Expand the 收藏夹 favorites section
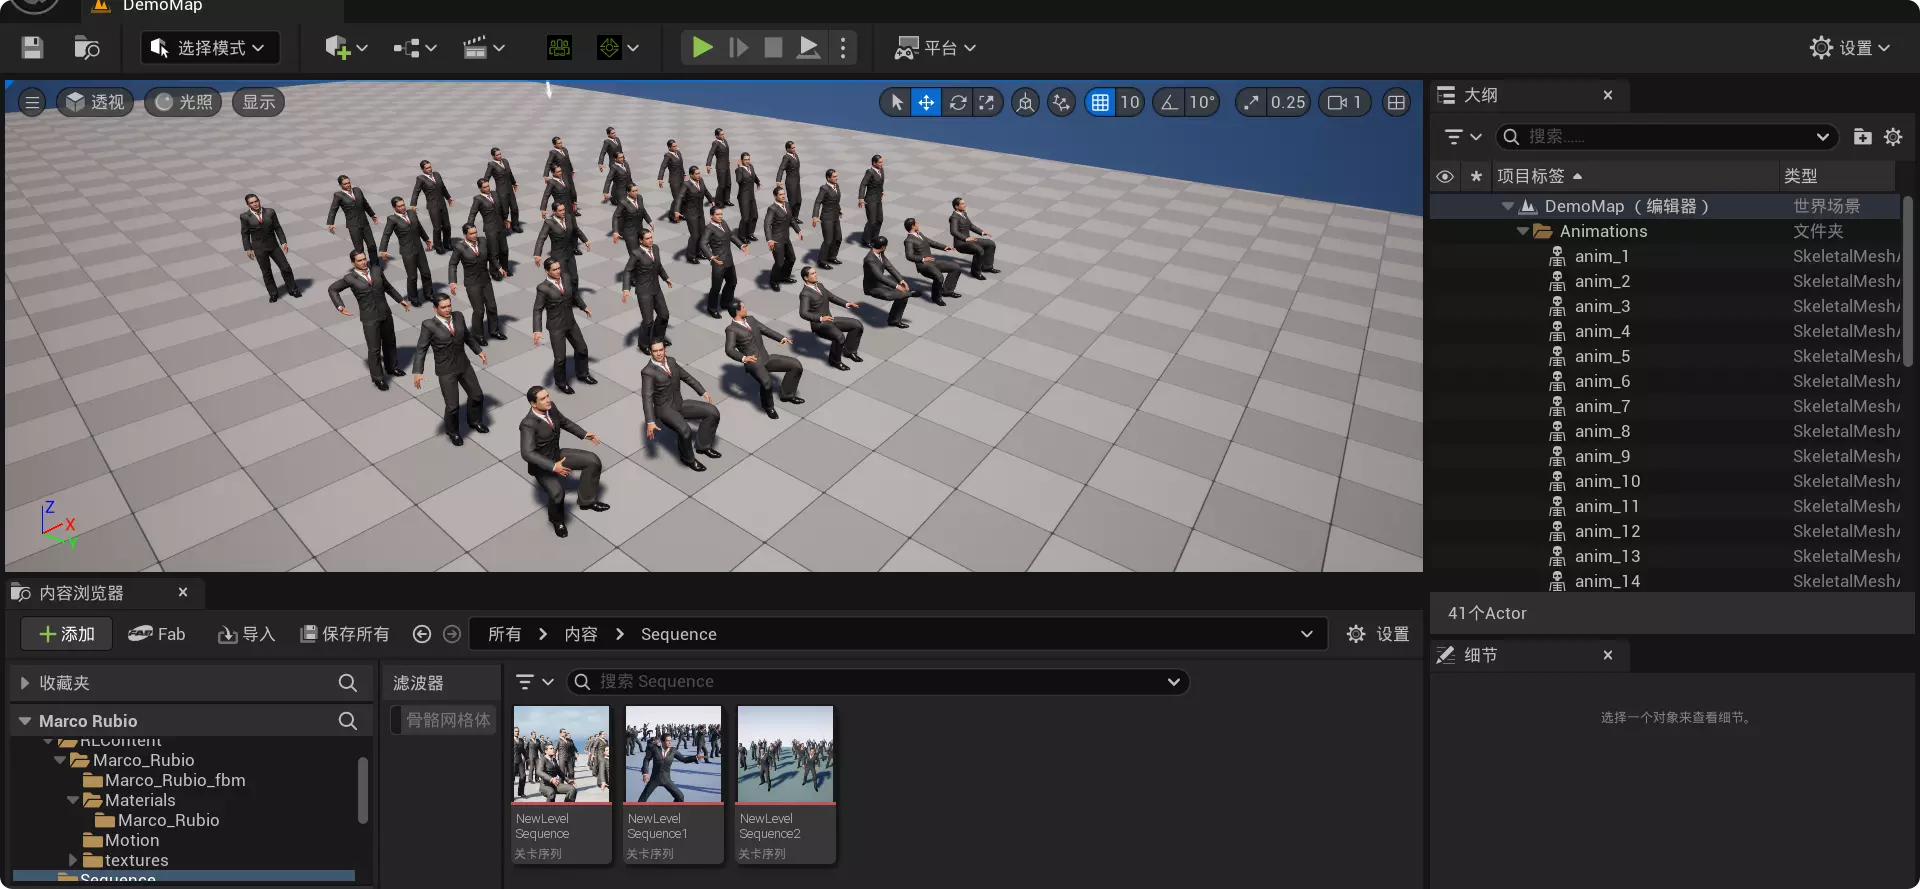 coord(25,683)
